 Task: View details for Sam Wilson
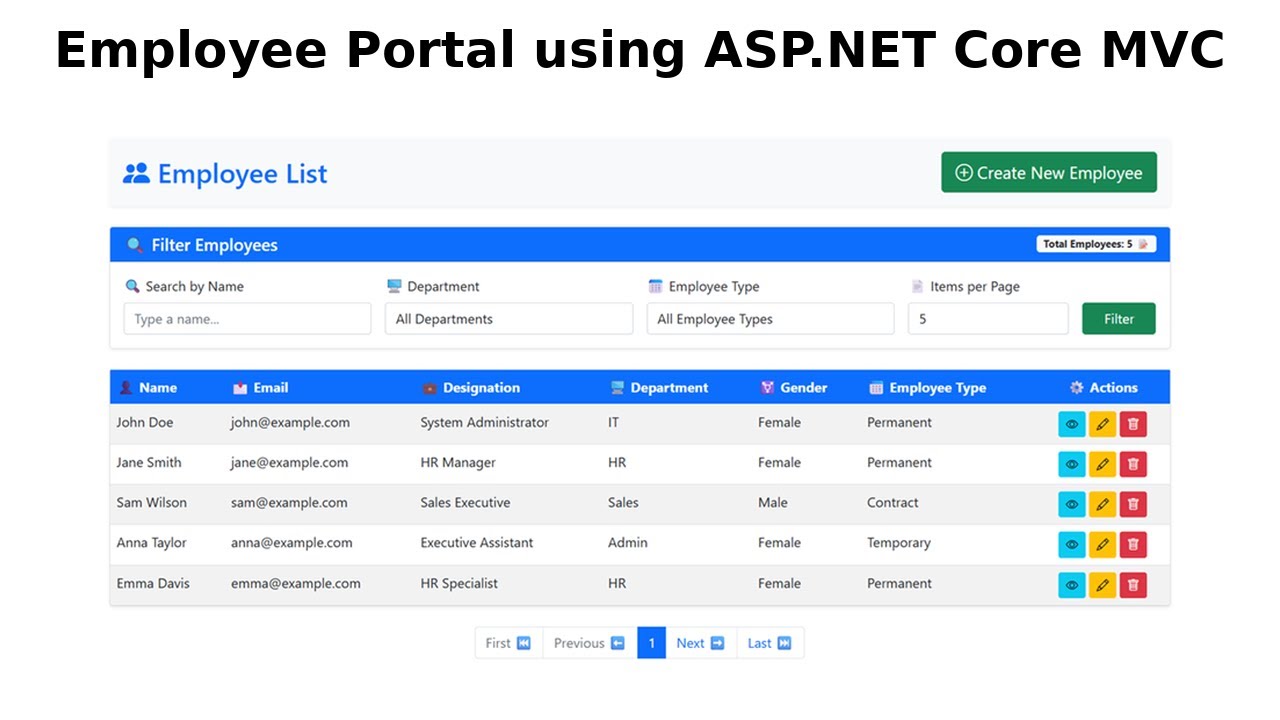(x=1072, y=504)
